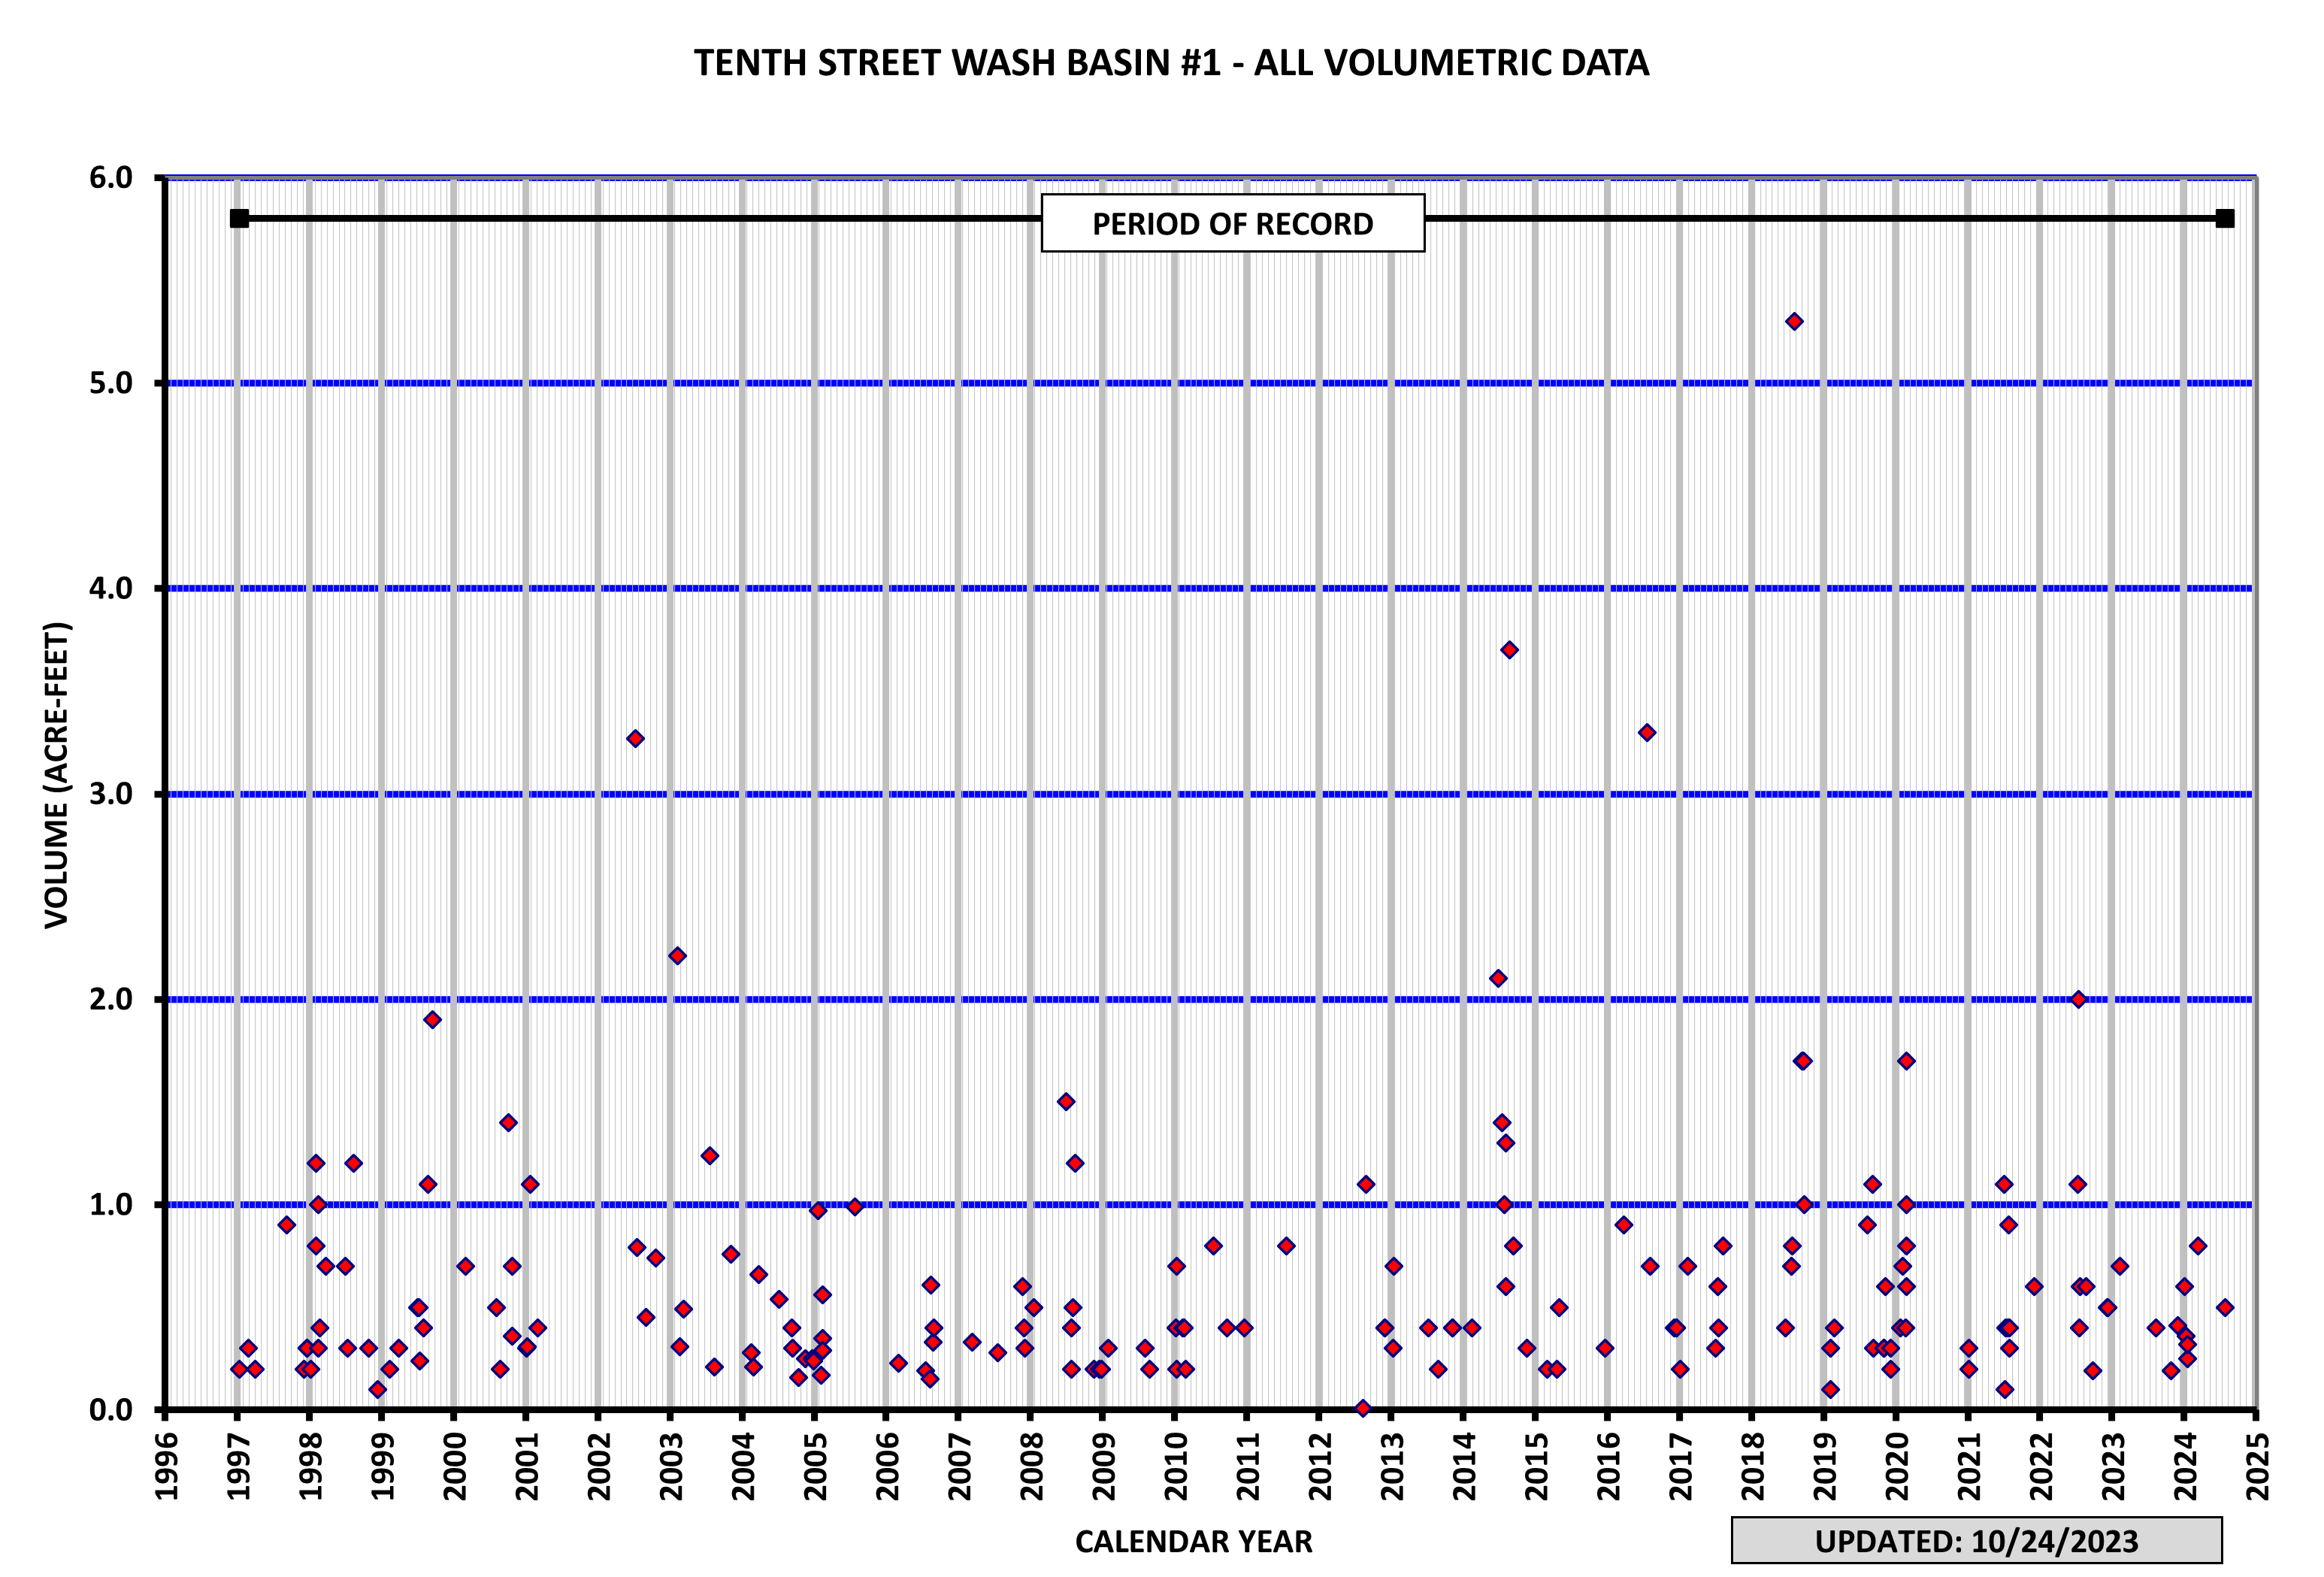Click the x-axis year label '2017'
The width and height of the screenshot is (2324, 1577).
point(1680,1466)
